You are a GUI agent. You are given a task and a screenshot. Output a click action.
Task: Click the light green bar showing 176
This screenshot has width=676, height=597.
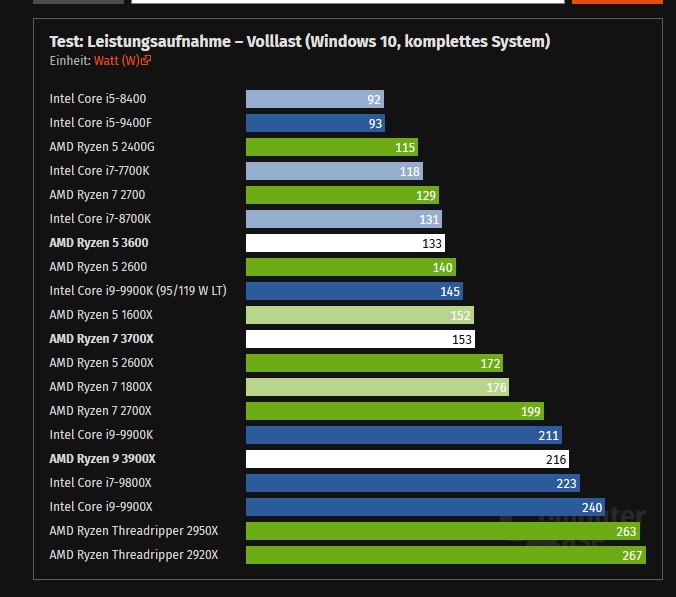tap(377, 387)
